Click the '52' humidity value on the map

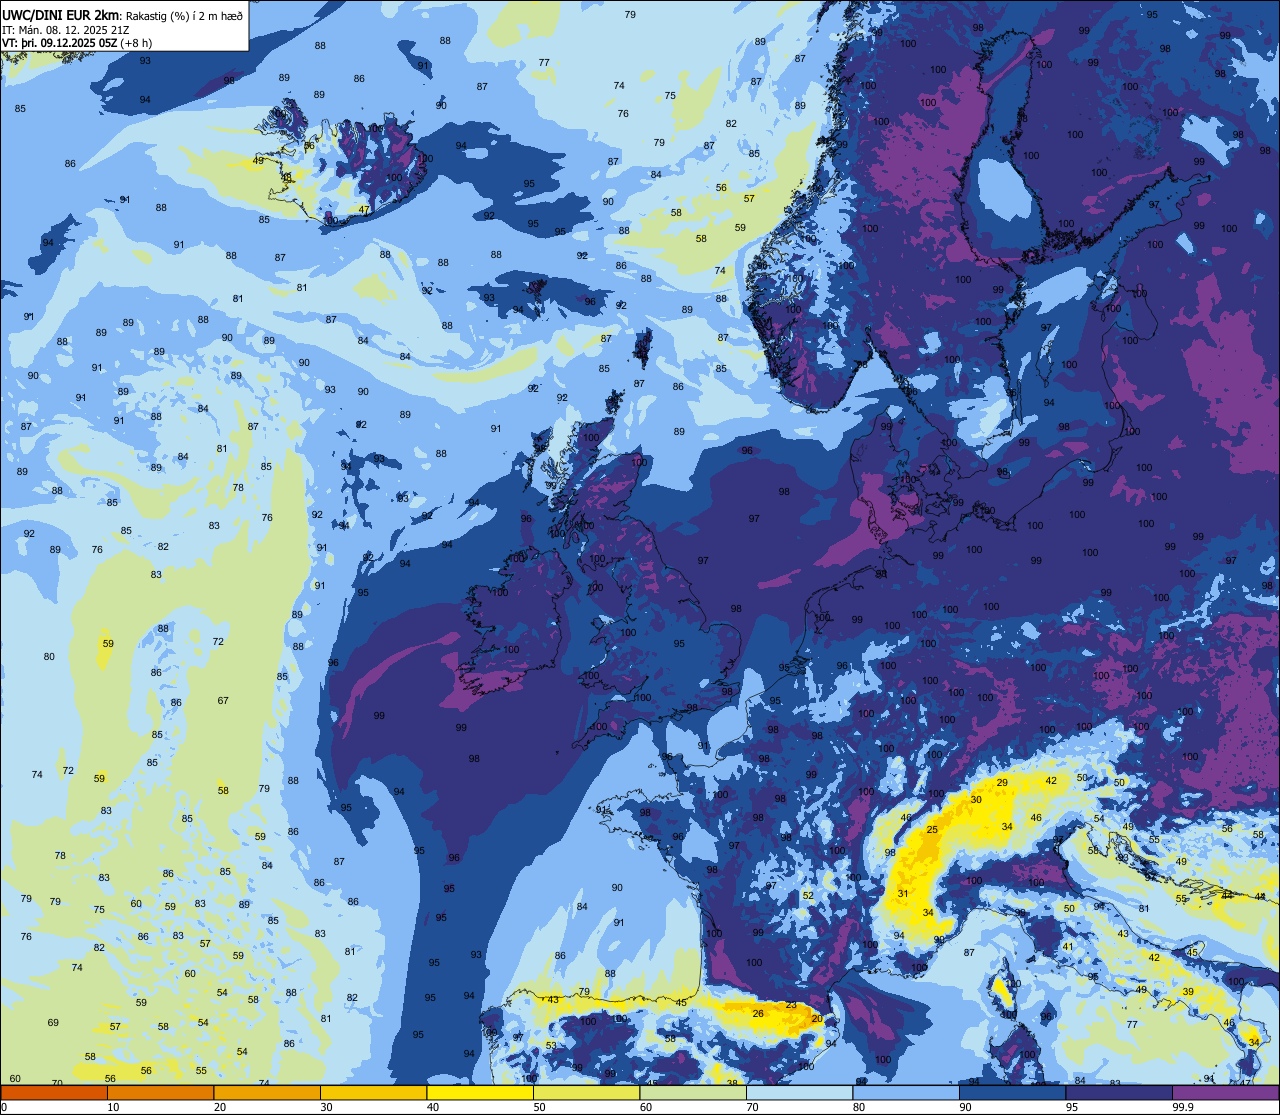(807, 896)
